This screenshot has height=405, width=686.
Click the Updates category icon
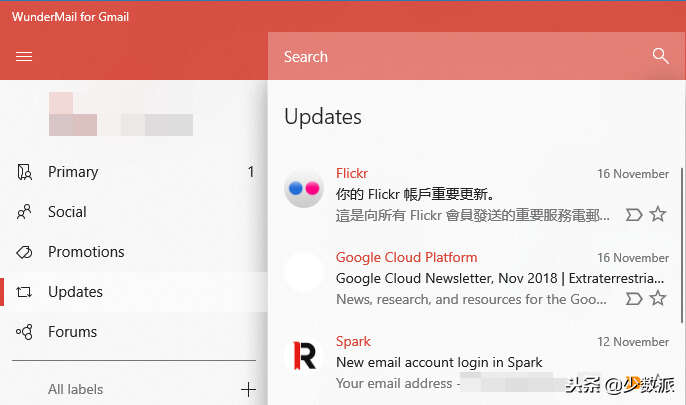click(24, 292)
